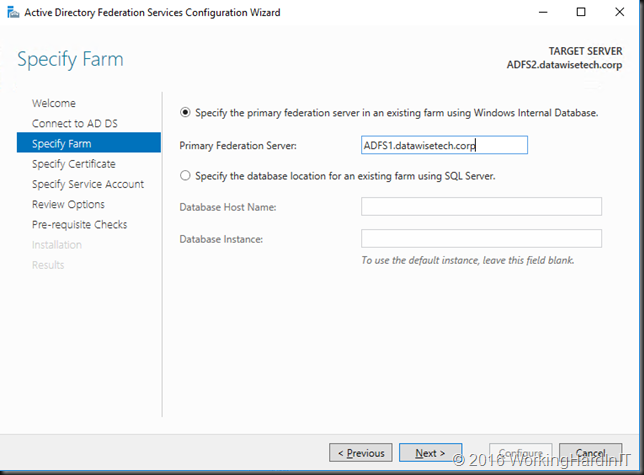
Task: Minimize the configuration wizard window
Action: pos(543,12)
